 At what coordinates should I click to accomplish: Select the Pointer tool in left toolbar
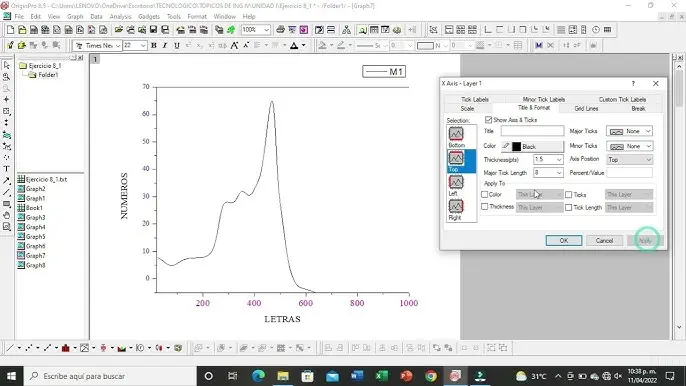pyautogui.click(x=7, y=65)
